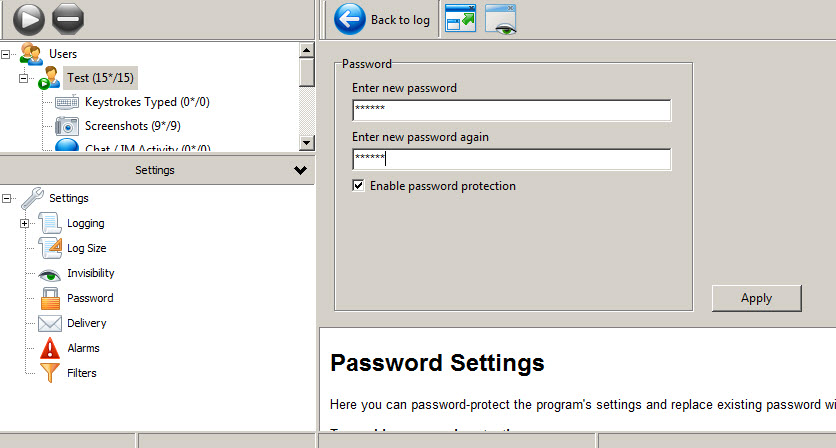Screen dimensions: 836x448
Task: Click the round stop monitoring icon
Action: [x=68, y=19]
